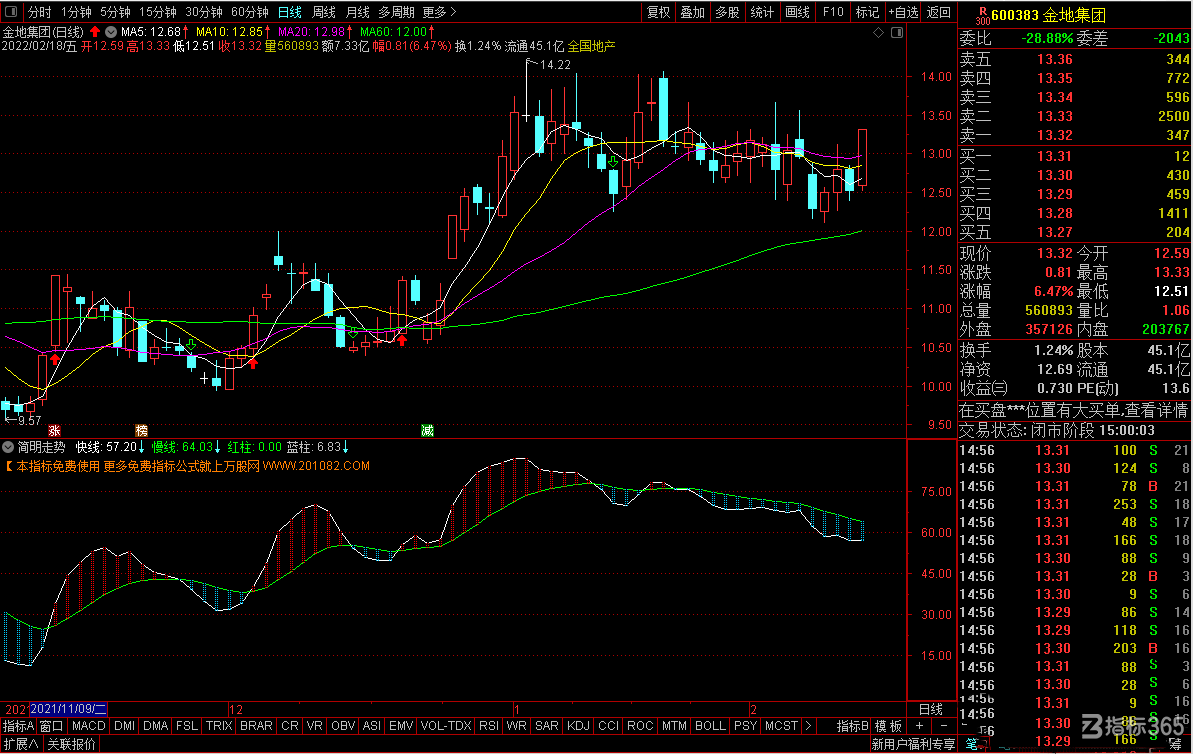Click the panel layout icon beside 分时

11,11
